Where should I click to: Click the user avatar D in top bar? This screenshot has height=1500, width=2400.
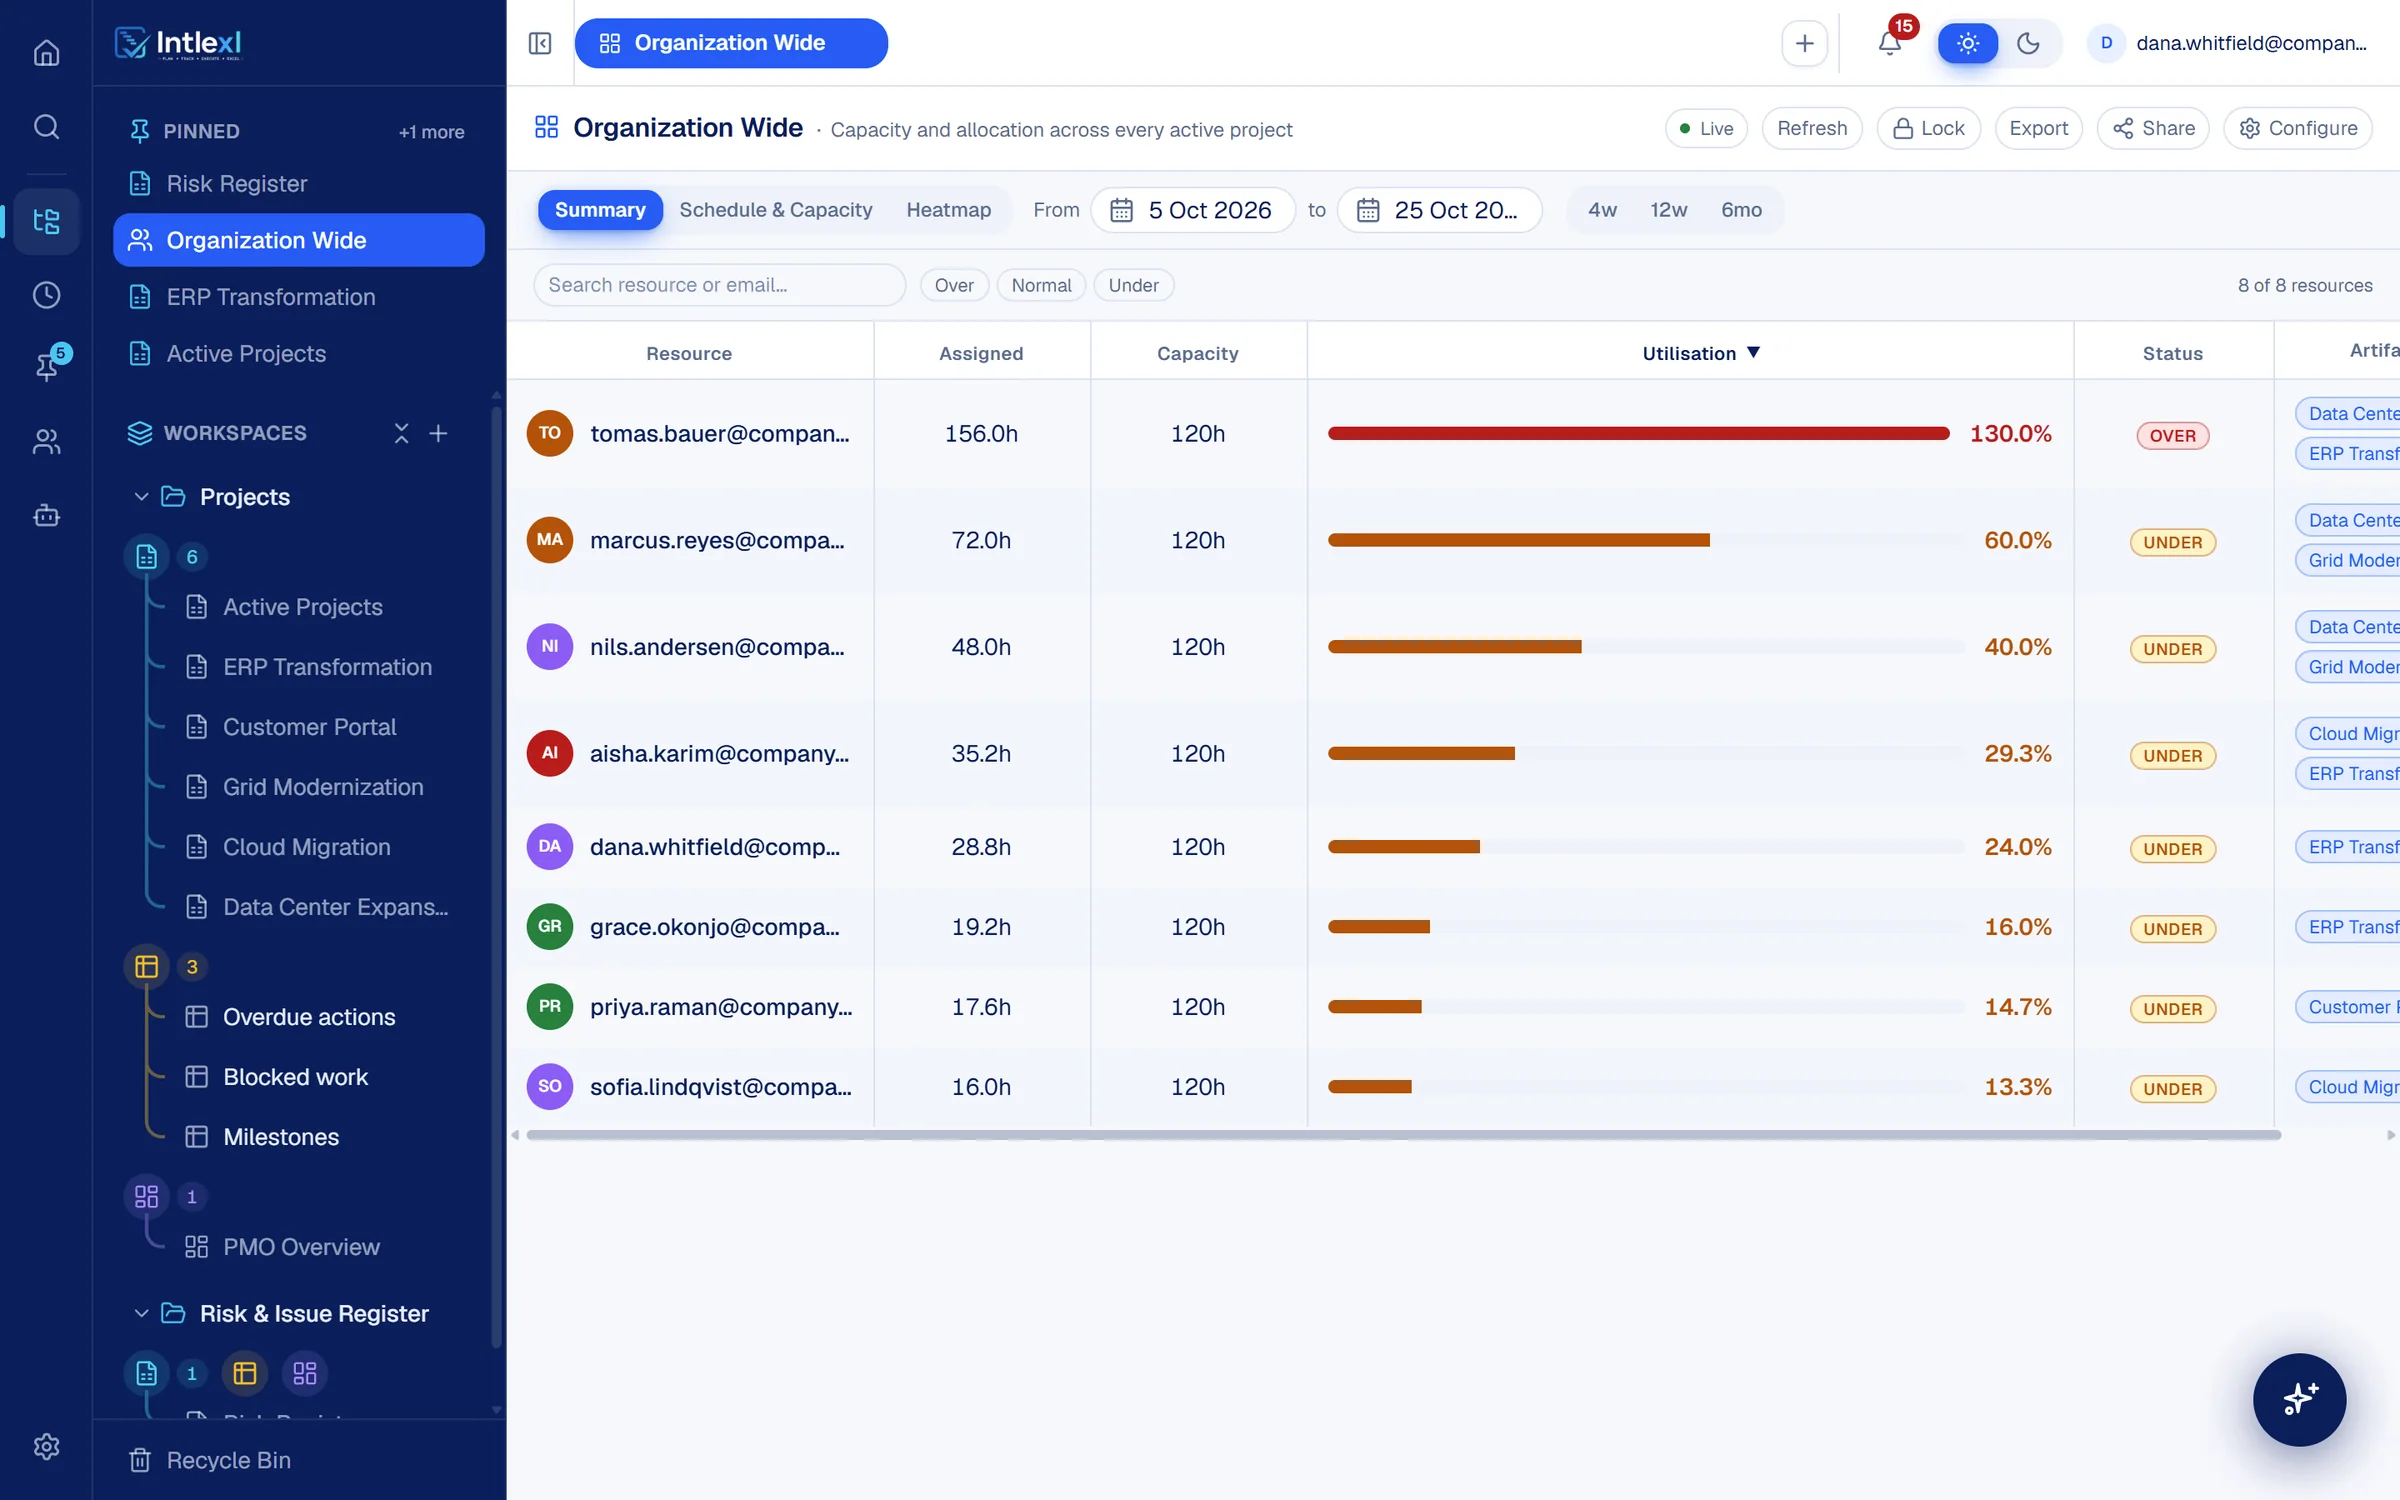point(2106,43)
